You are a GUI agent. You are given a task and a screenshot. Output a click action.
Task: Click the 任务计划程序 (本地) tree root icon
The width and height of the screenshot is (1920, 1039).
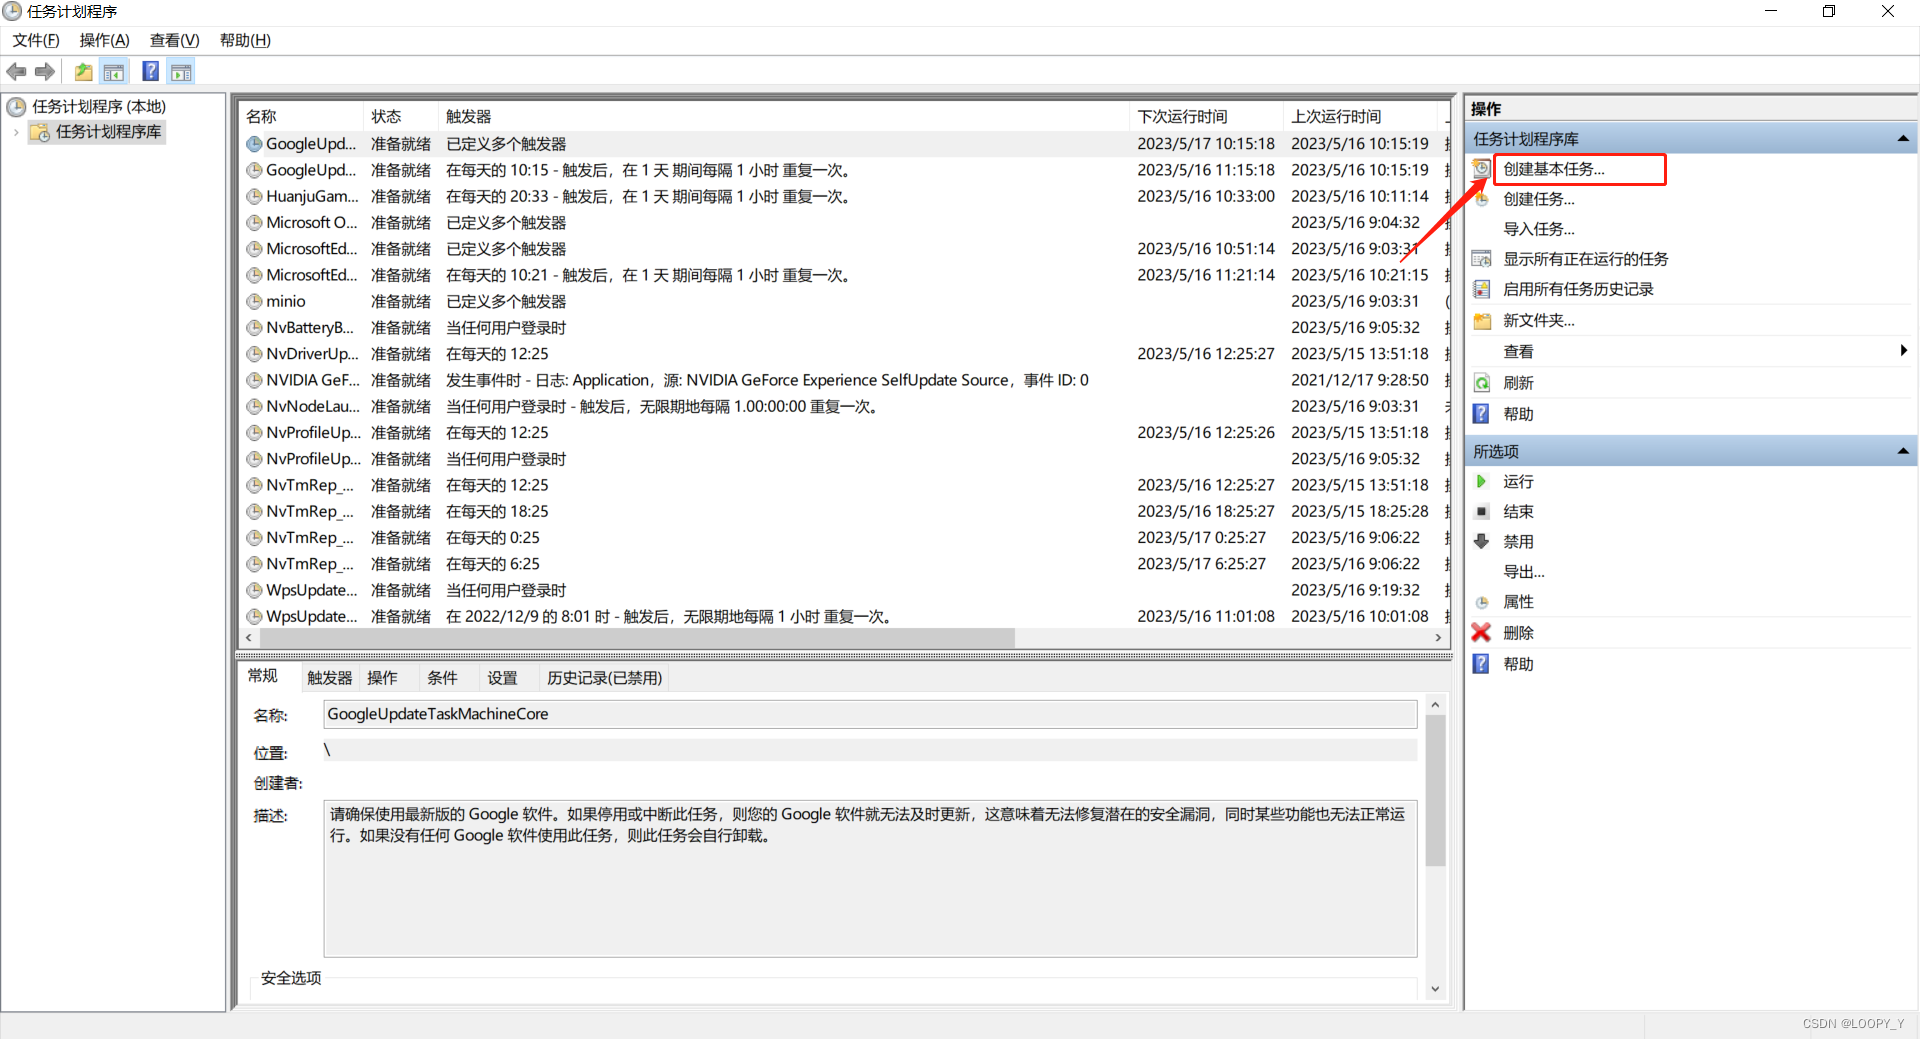[16, 106]
